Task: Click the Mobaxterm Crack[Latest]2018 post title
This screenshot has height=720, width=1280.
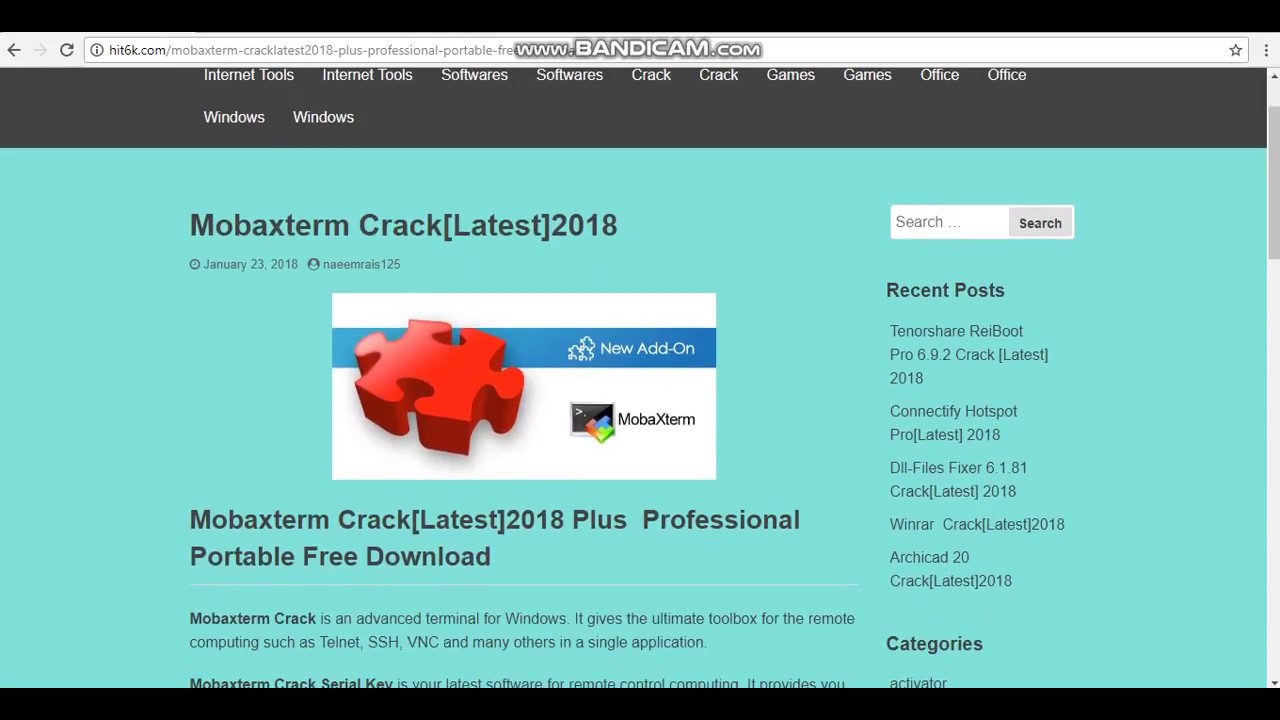Action: click(403, 225)
